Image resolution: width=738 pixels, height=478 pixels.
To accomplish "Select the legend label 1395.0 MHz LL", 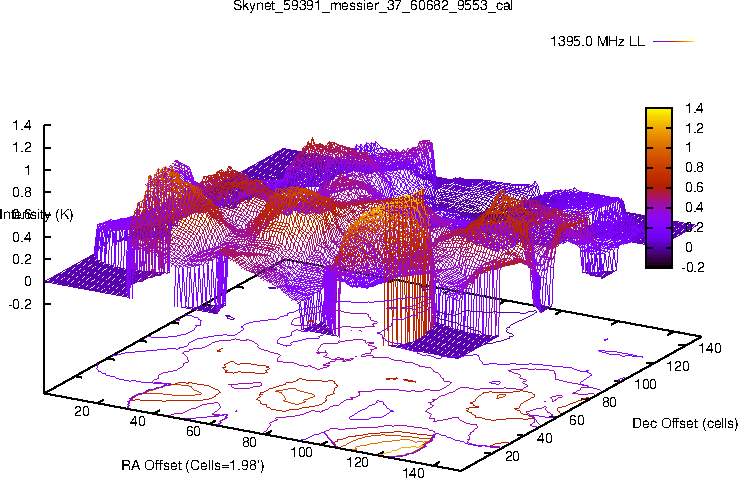I will (x=597, y=41).
